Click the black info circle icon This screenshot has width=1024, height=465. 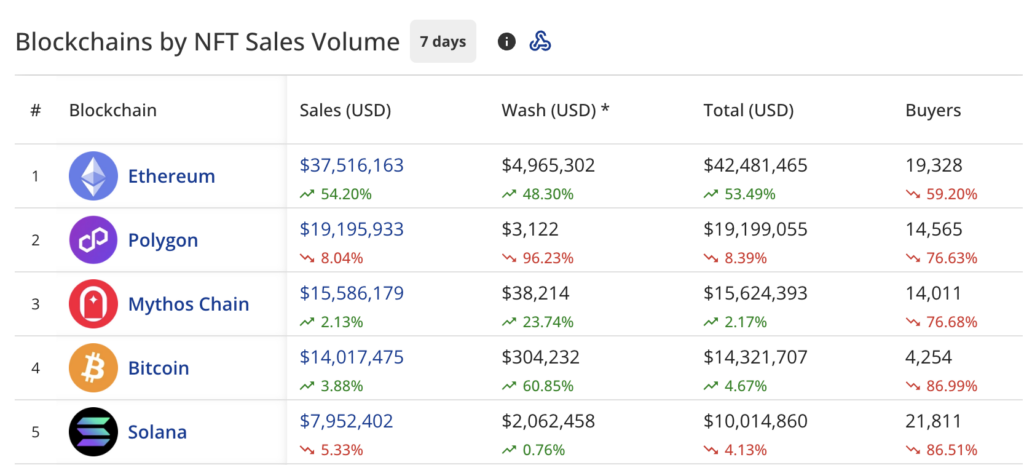tap(507, 42)
